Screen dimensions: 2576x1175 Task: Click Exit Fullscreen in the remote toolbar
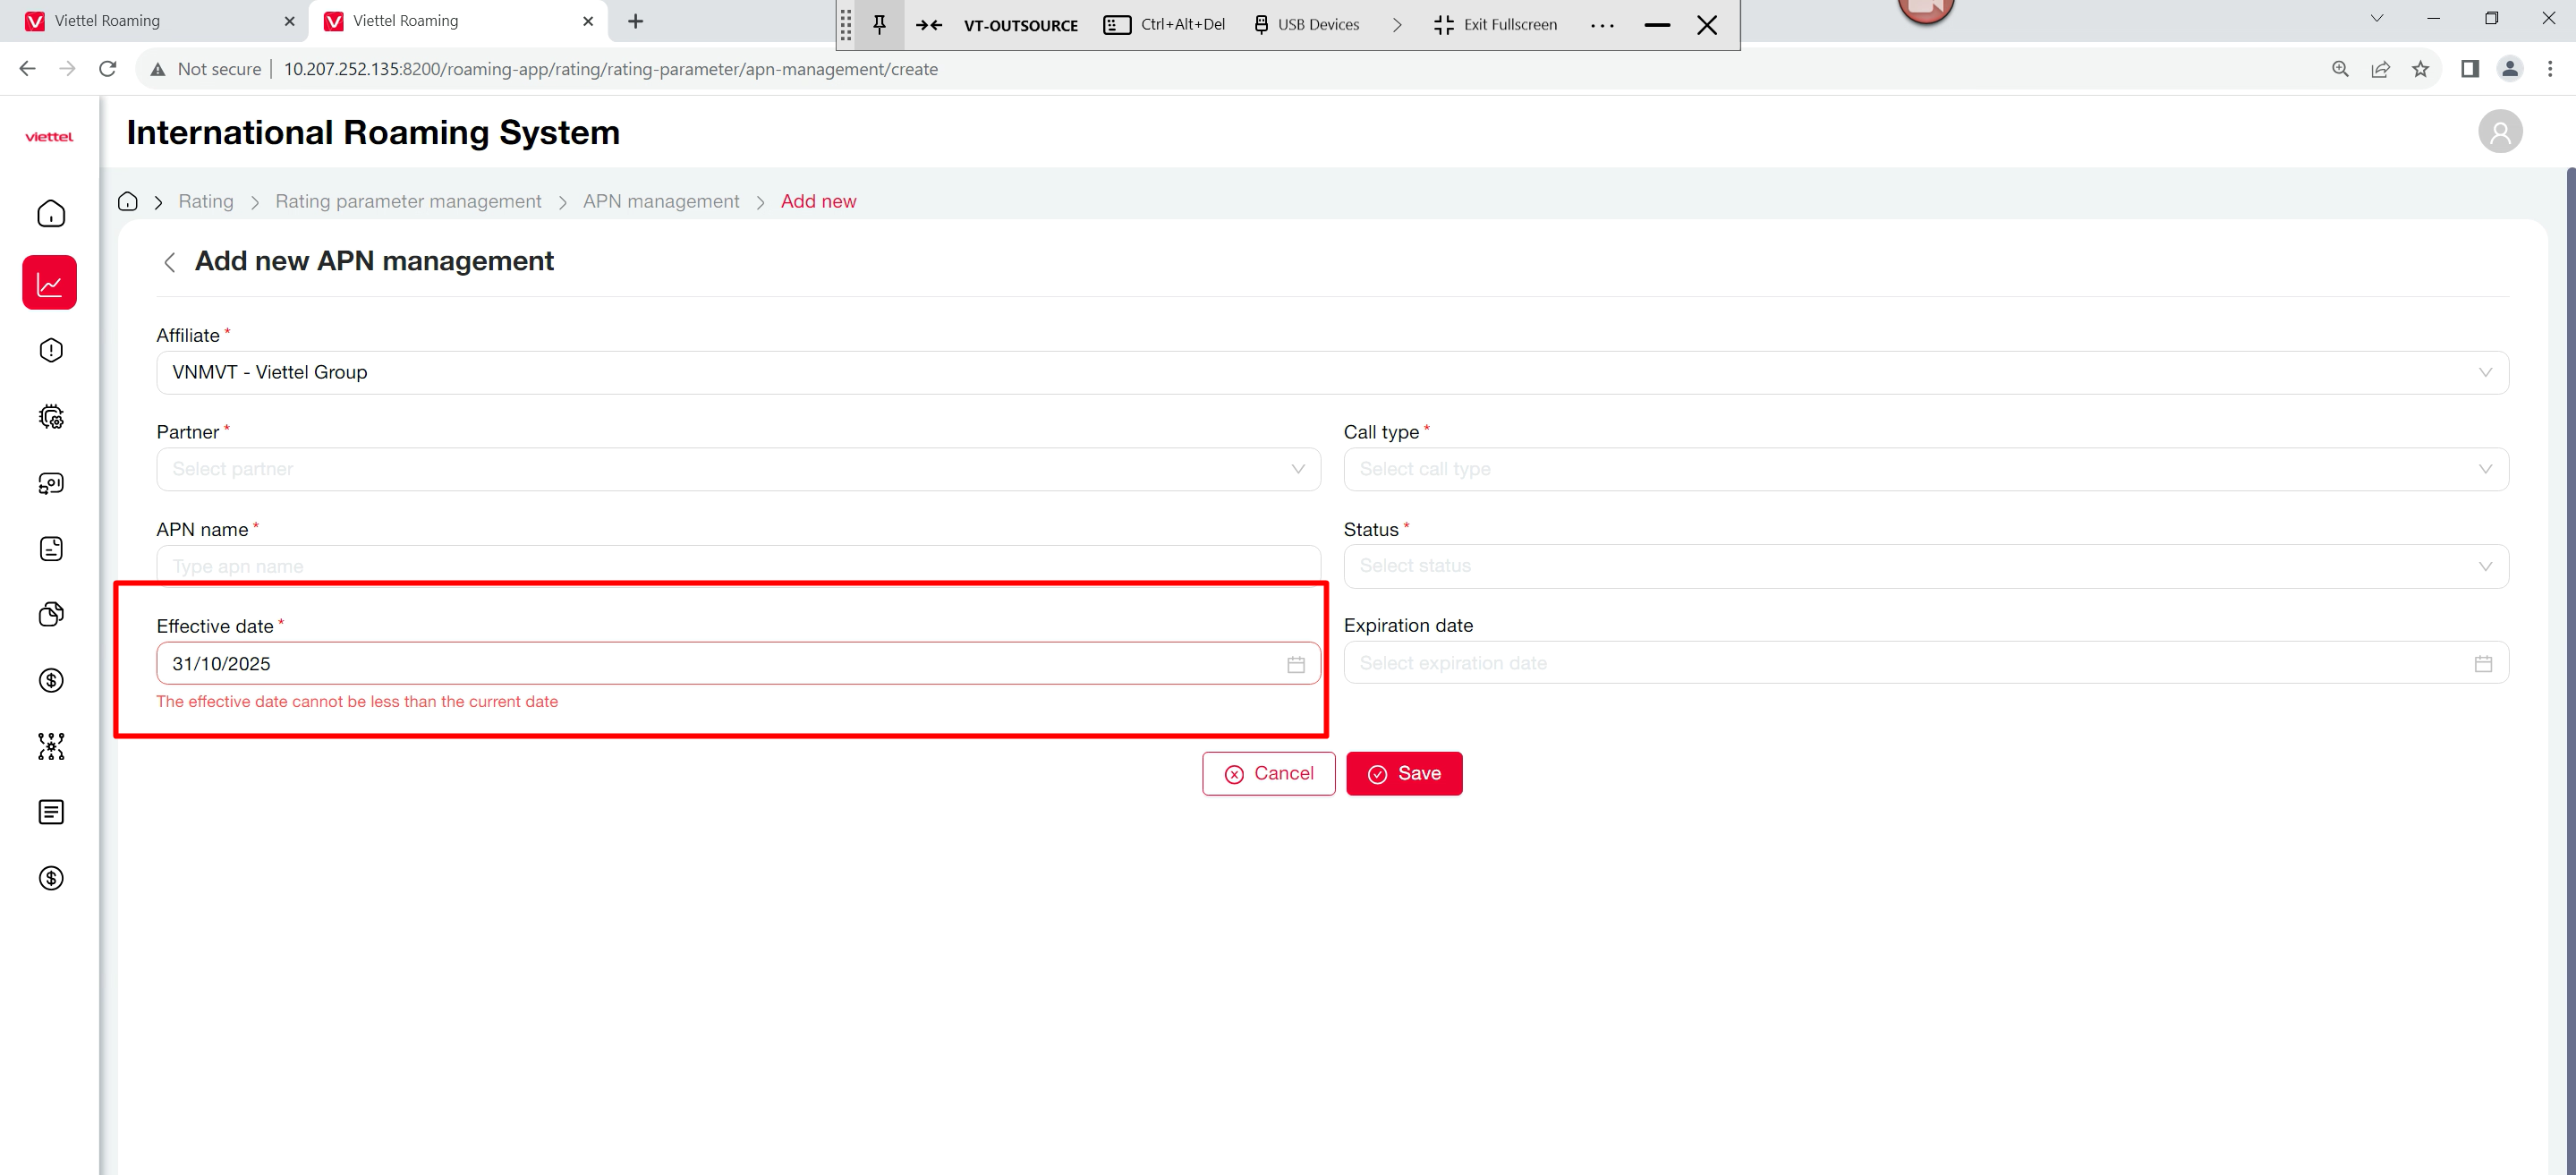tap(1495, 25)
